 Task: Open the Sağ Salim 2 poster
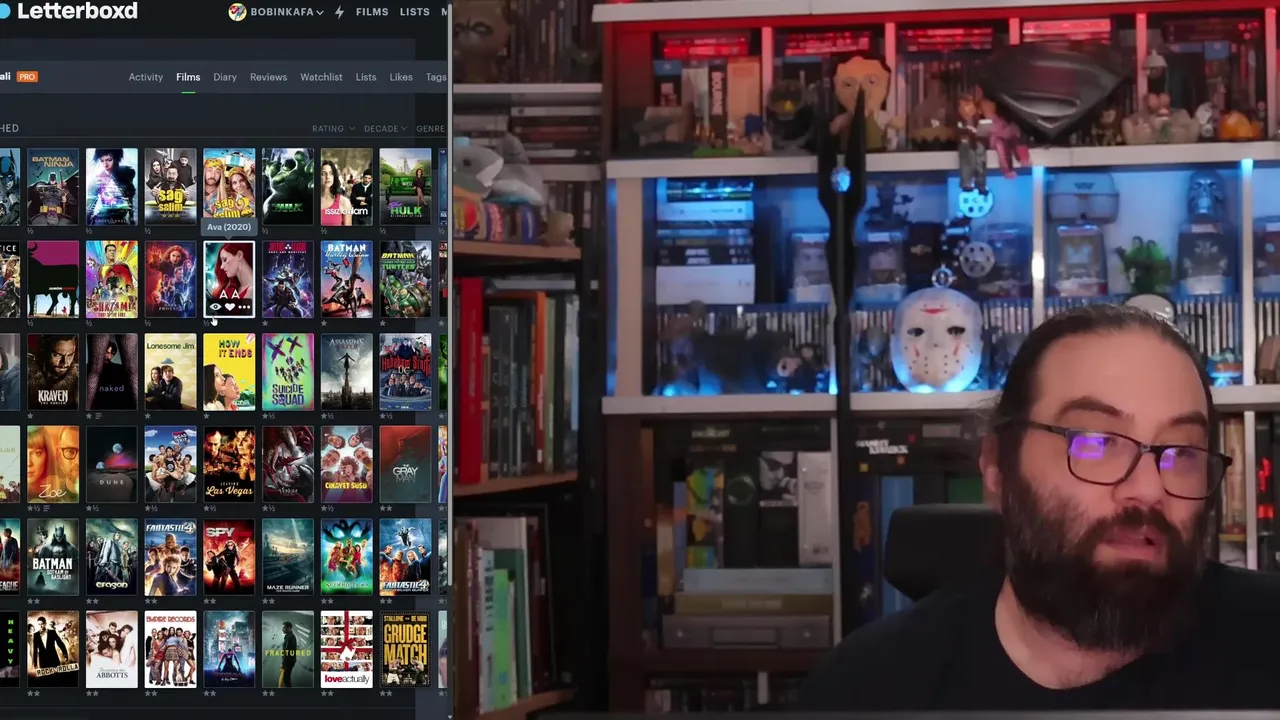pyautogui.click(x=229, y=185)
